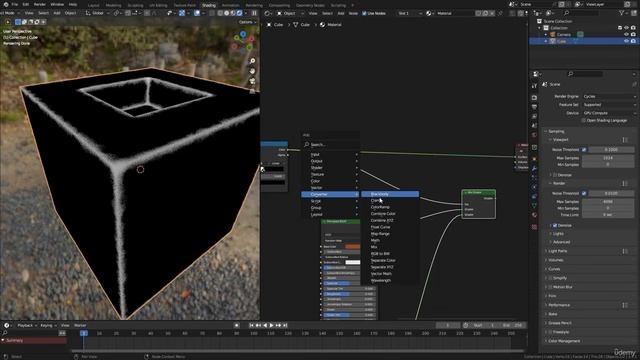Click the Blender logo icon

pos(6,4)
